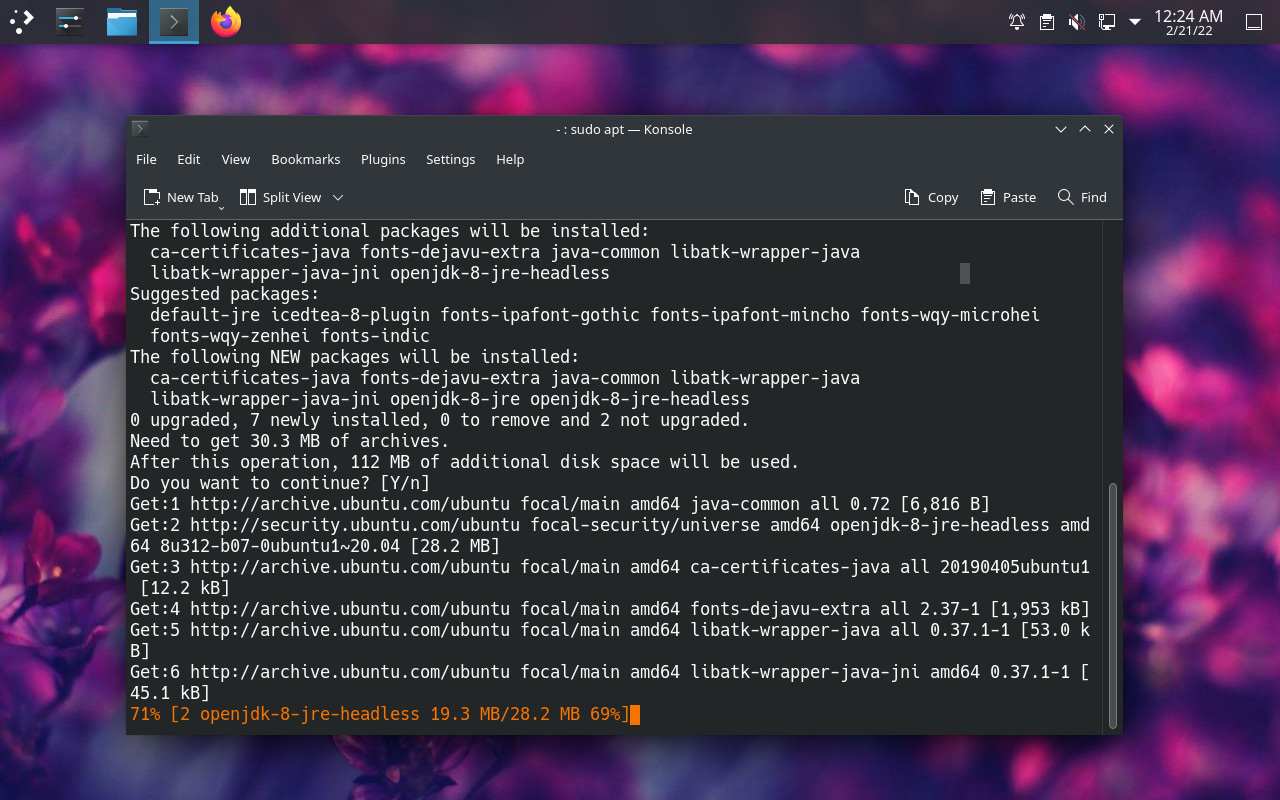Toggle the clipboard tray tool
The height and width of the screenshot is (800, 1280).
1046,21
